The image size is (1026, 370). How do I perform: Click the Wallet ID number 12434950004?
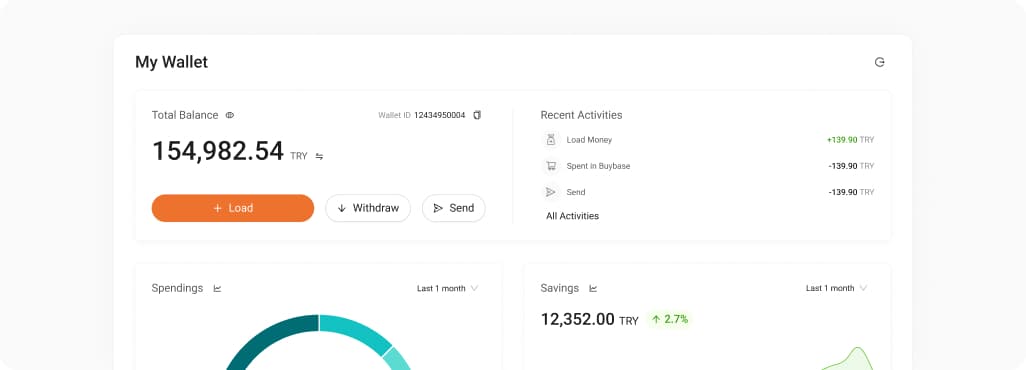pos(439,115)
